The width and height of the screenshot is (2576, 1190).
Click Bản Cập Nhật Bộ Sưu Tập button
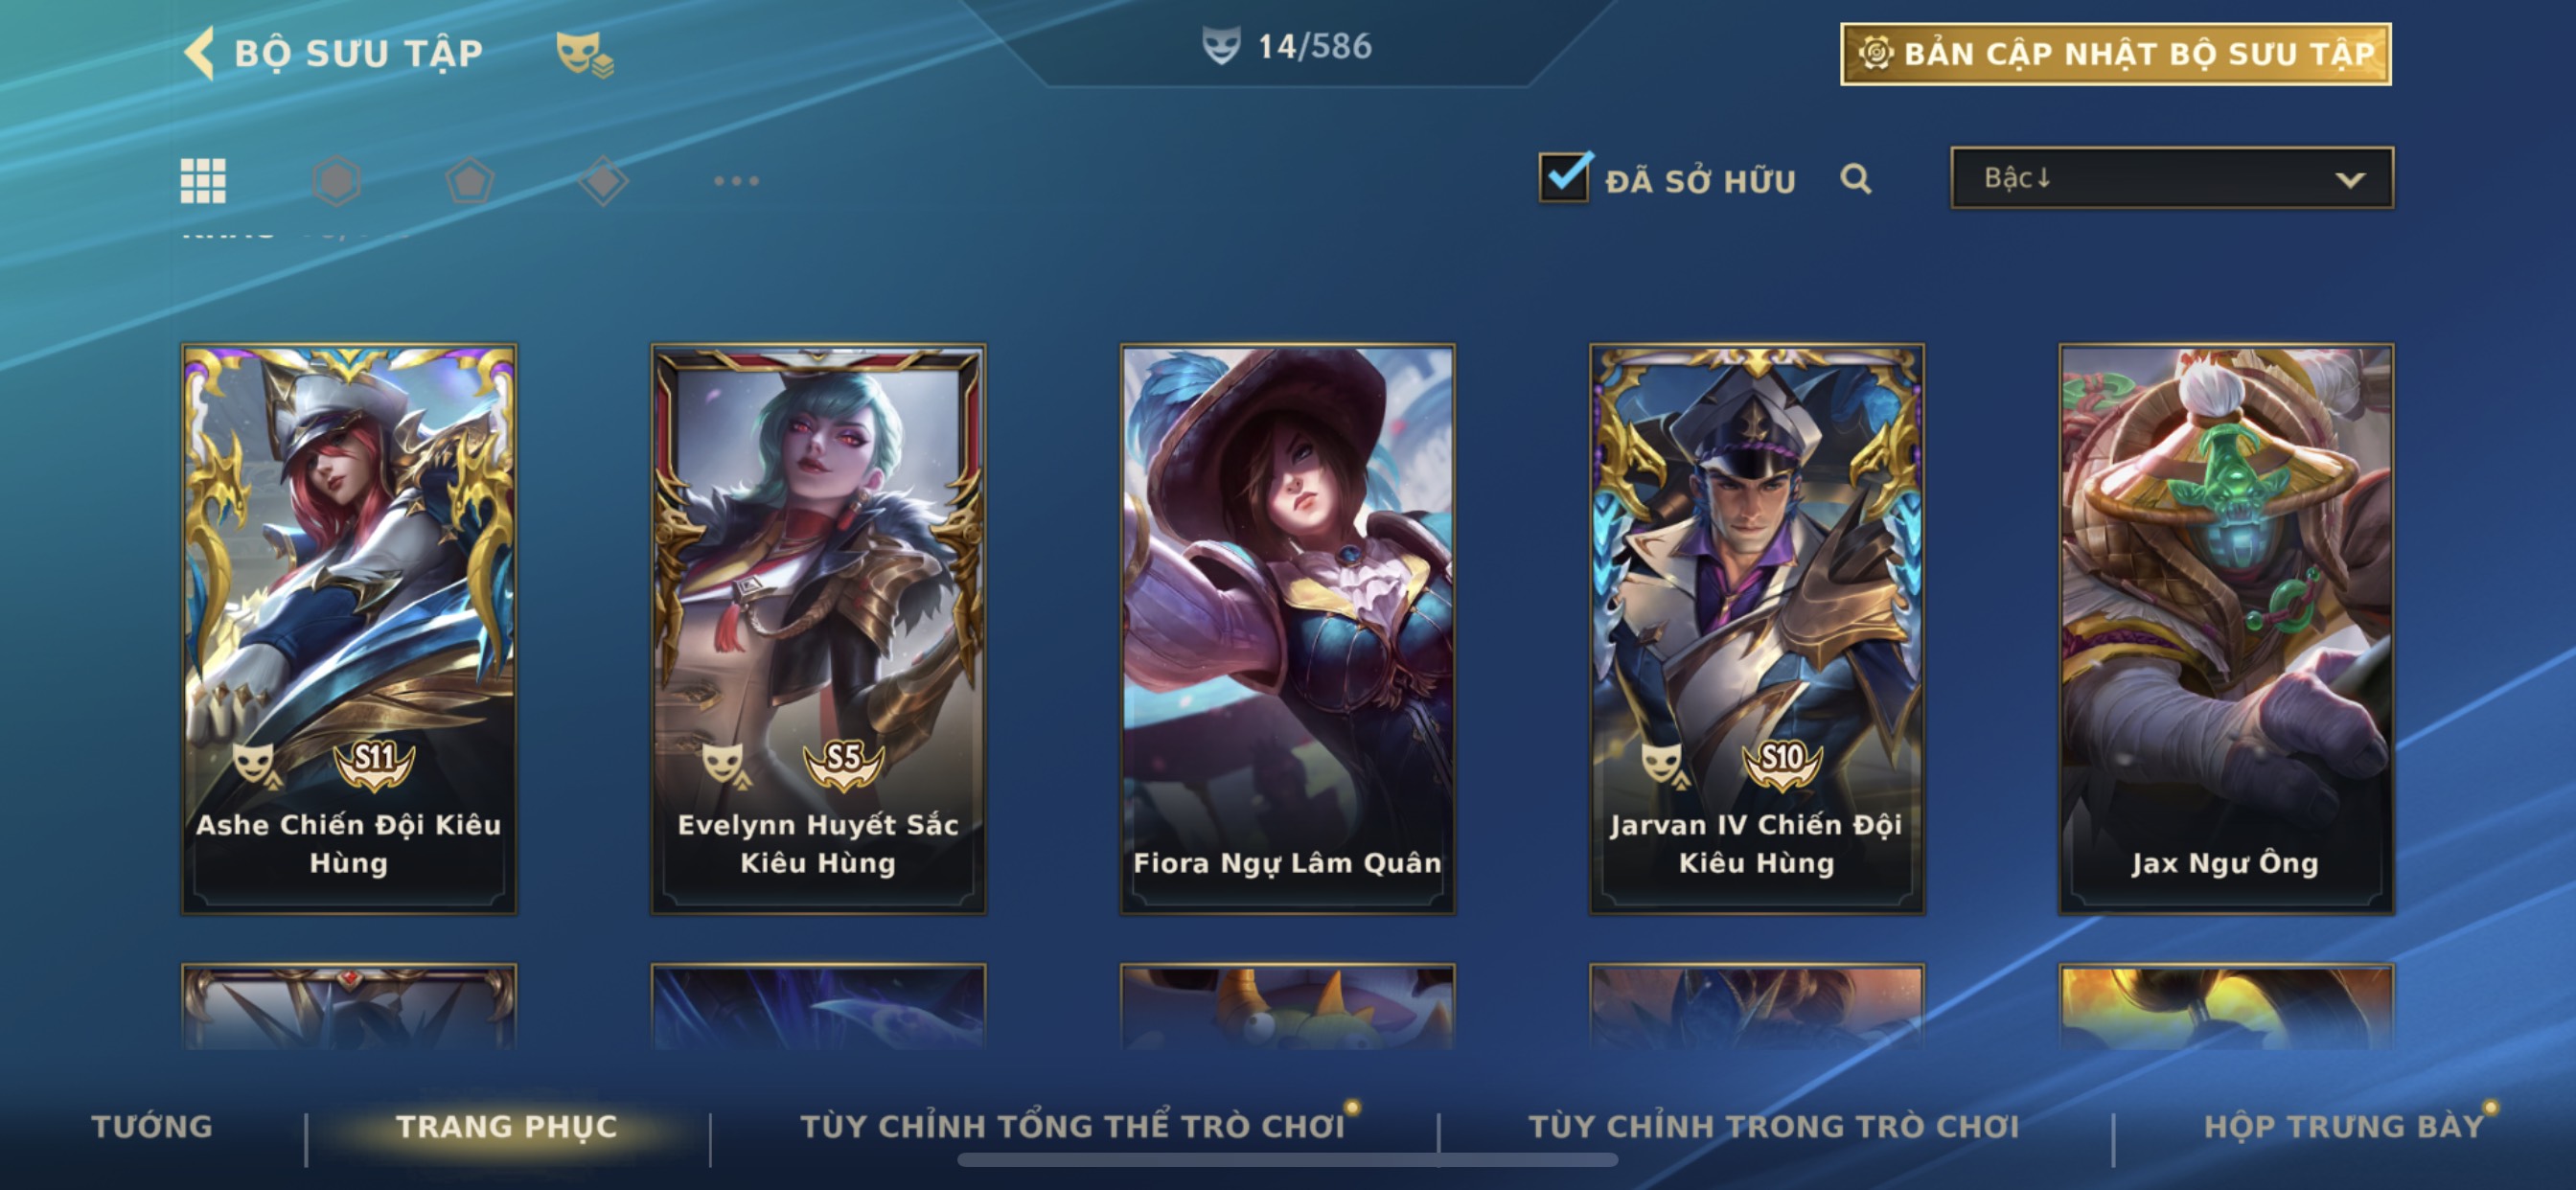tap(2116, 54)
